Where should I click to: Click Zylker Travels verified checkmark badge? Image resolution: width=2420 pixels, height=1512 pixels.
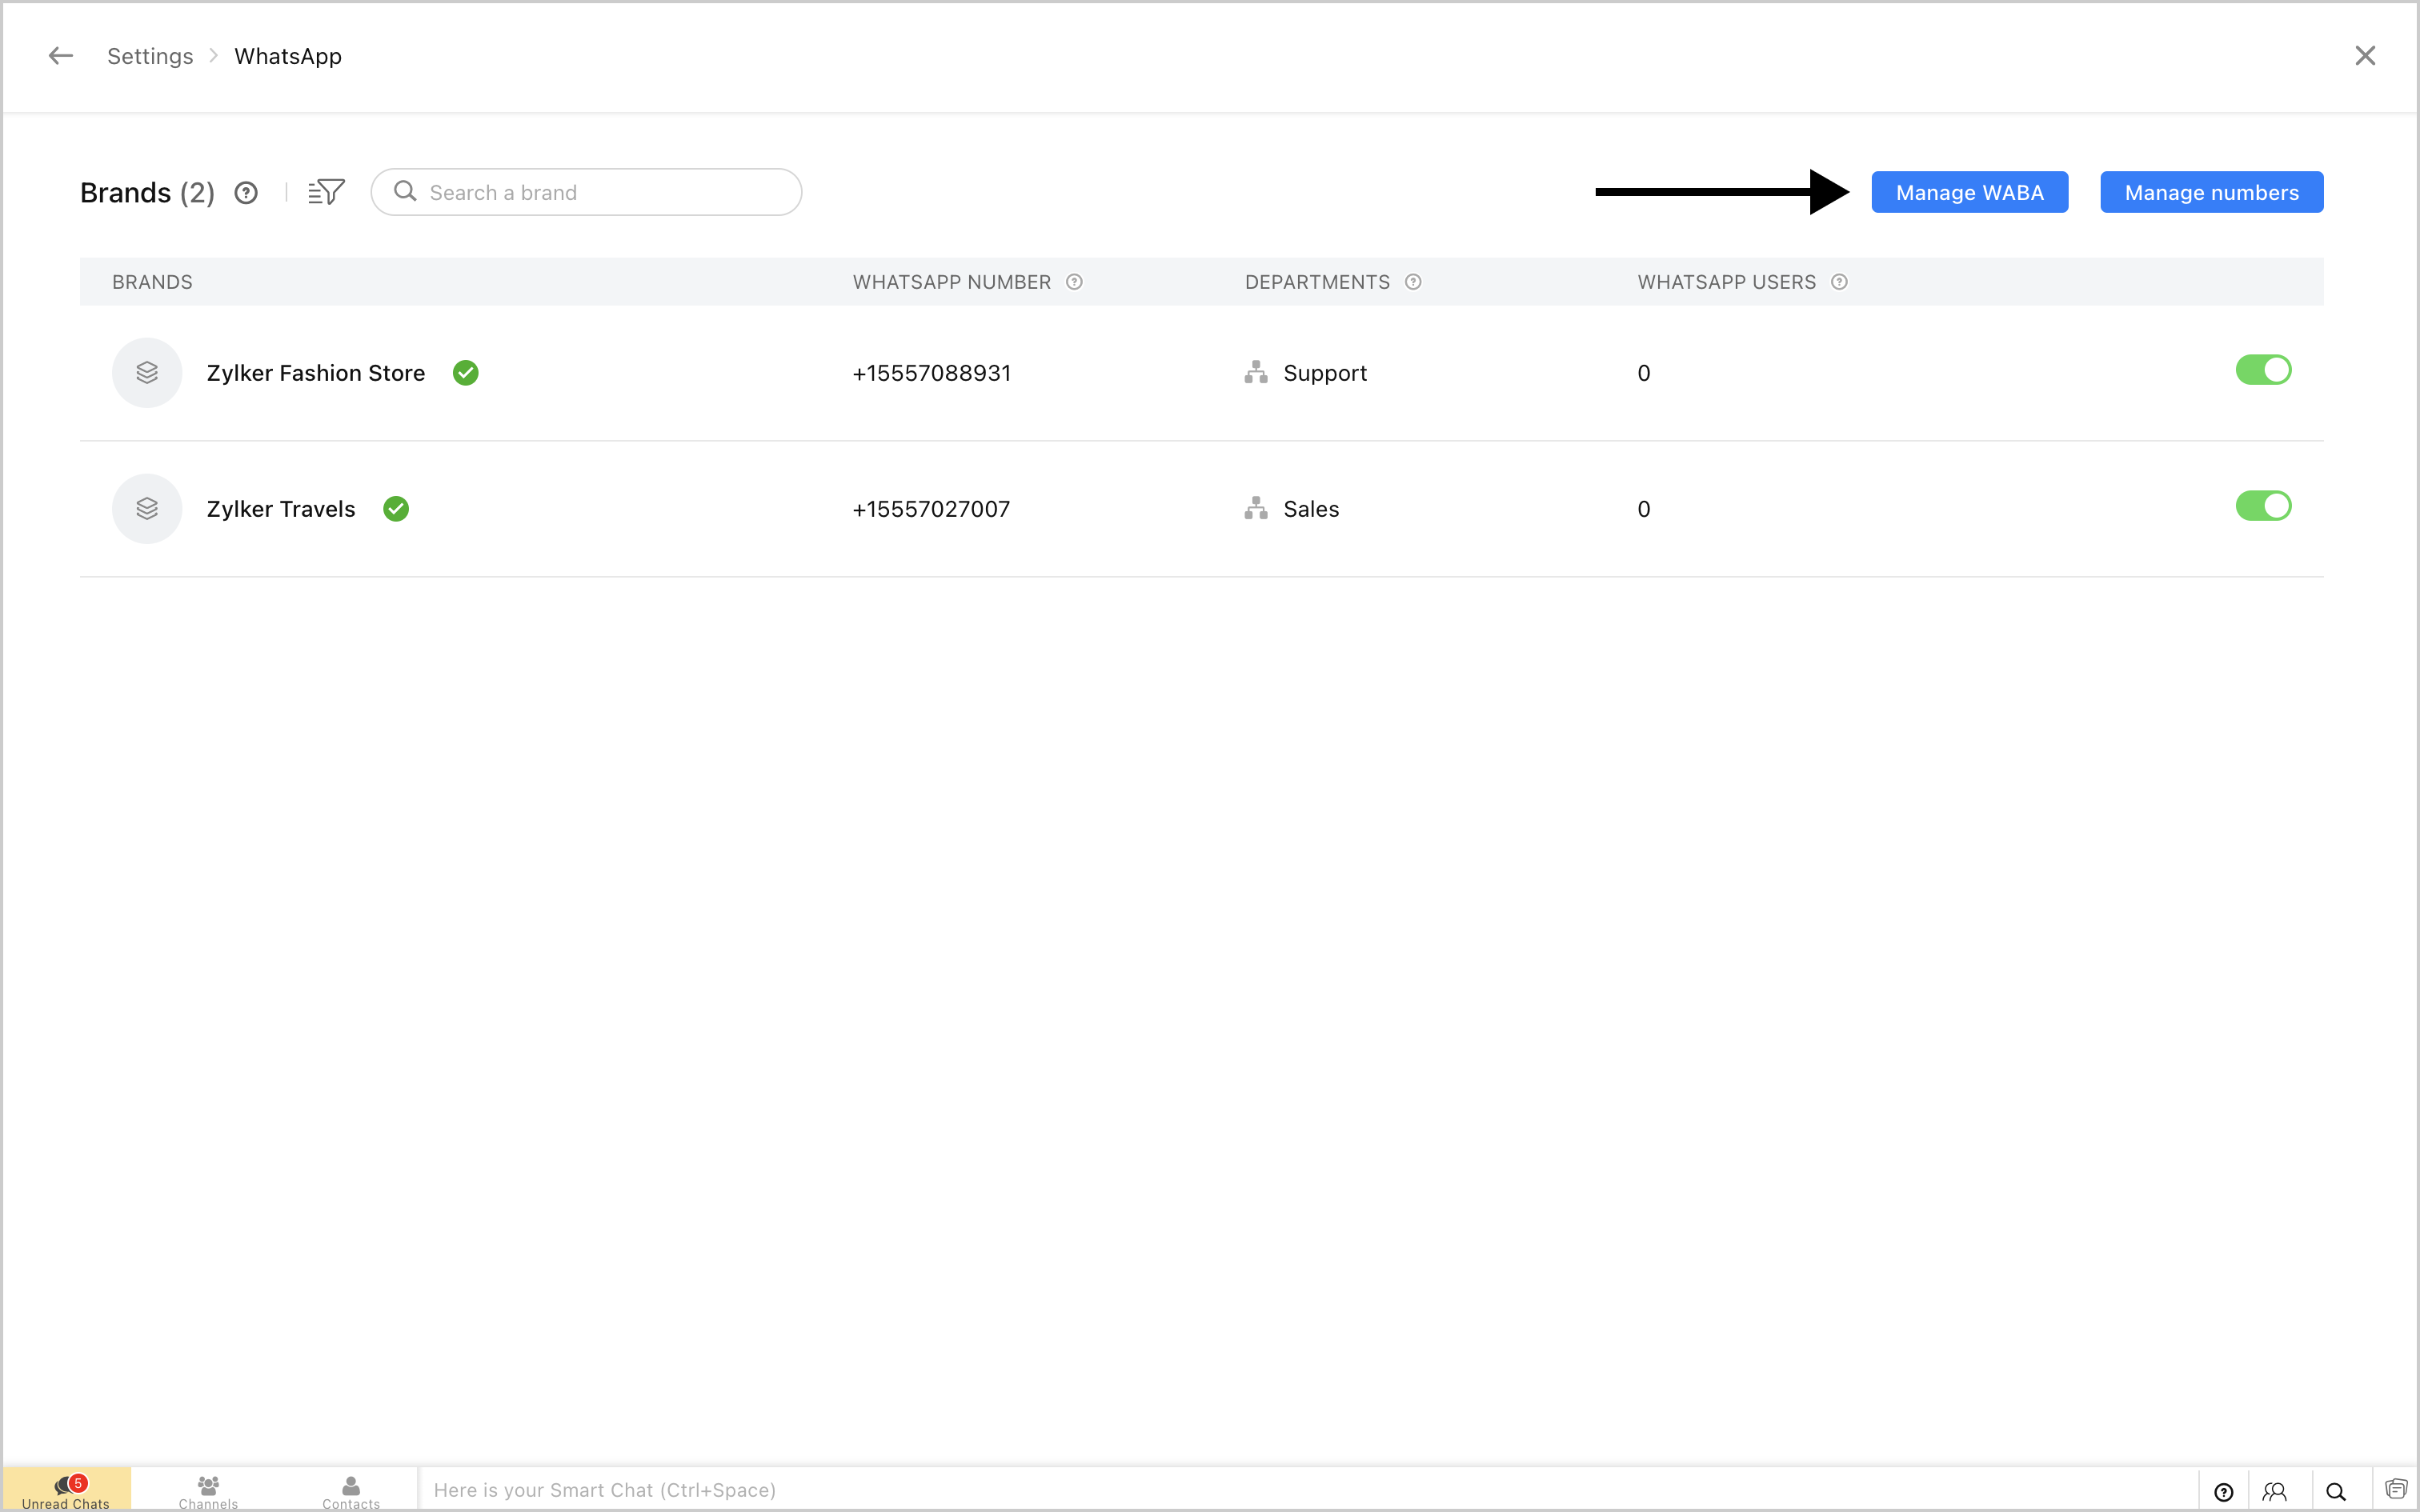396,509
